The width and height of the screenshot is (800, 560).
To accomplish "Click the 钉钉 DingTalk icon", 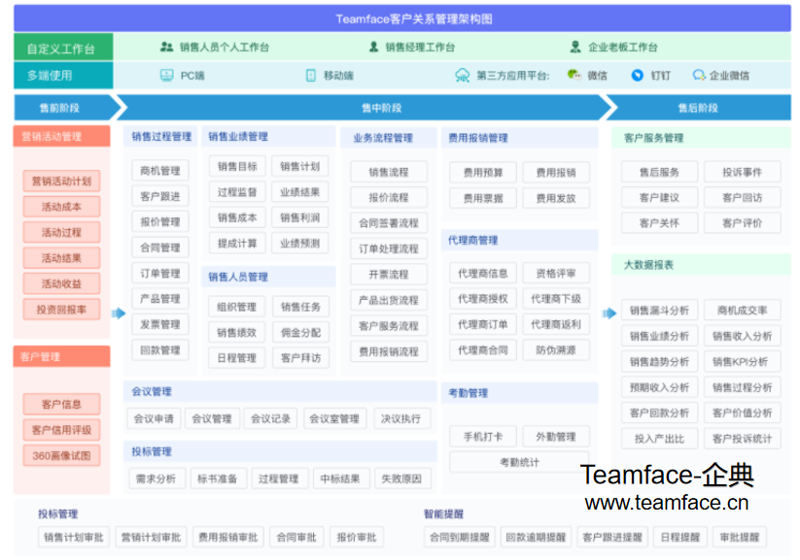I will point(637,75).
